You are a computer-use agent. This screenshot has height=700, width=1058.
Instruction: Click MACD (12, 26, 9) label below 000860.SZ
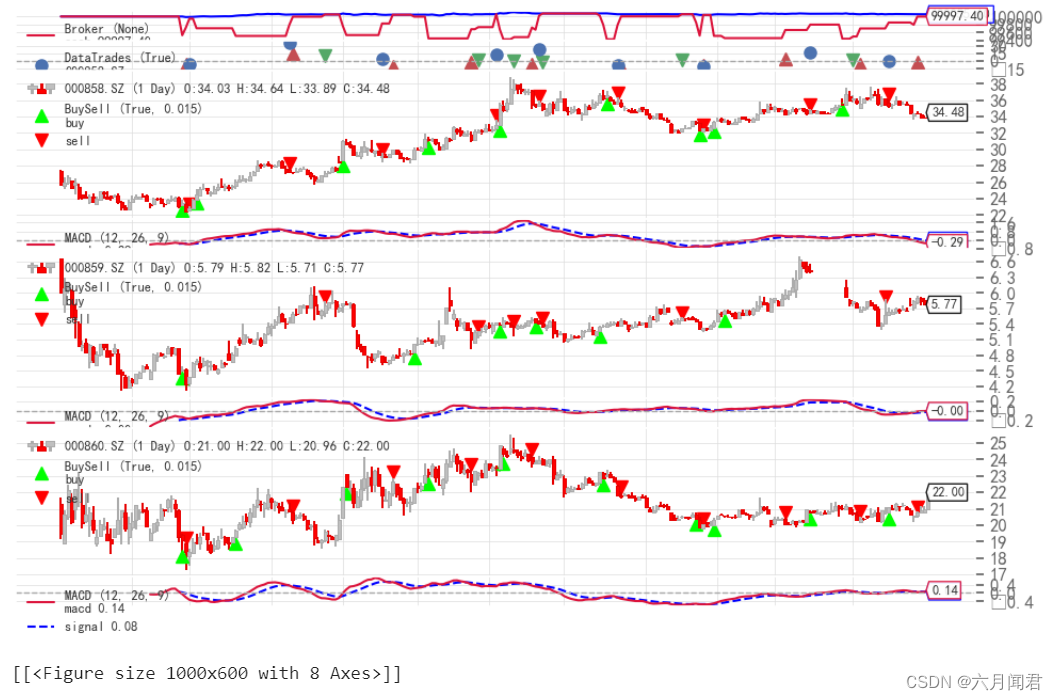(116, 595)
